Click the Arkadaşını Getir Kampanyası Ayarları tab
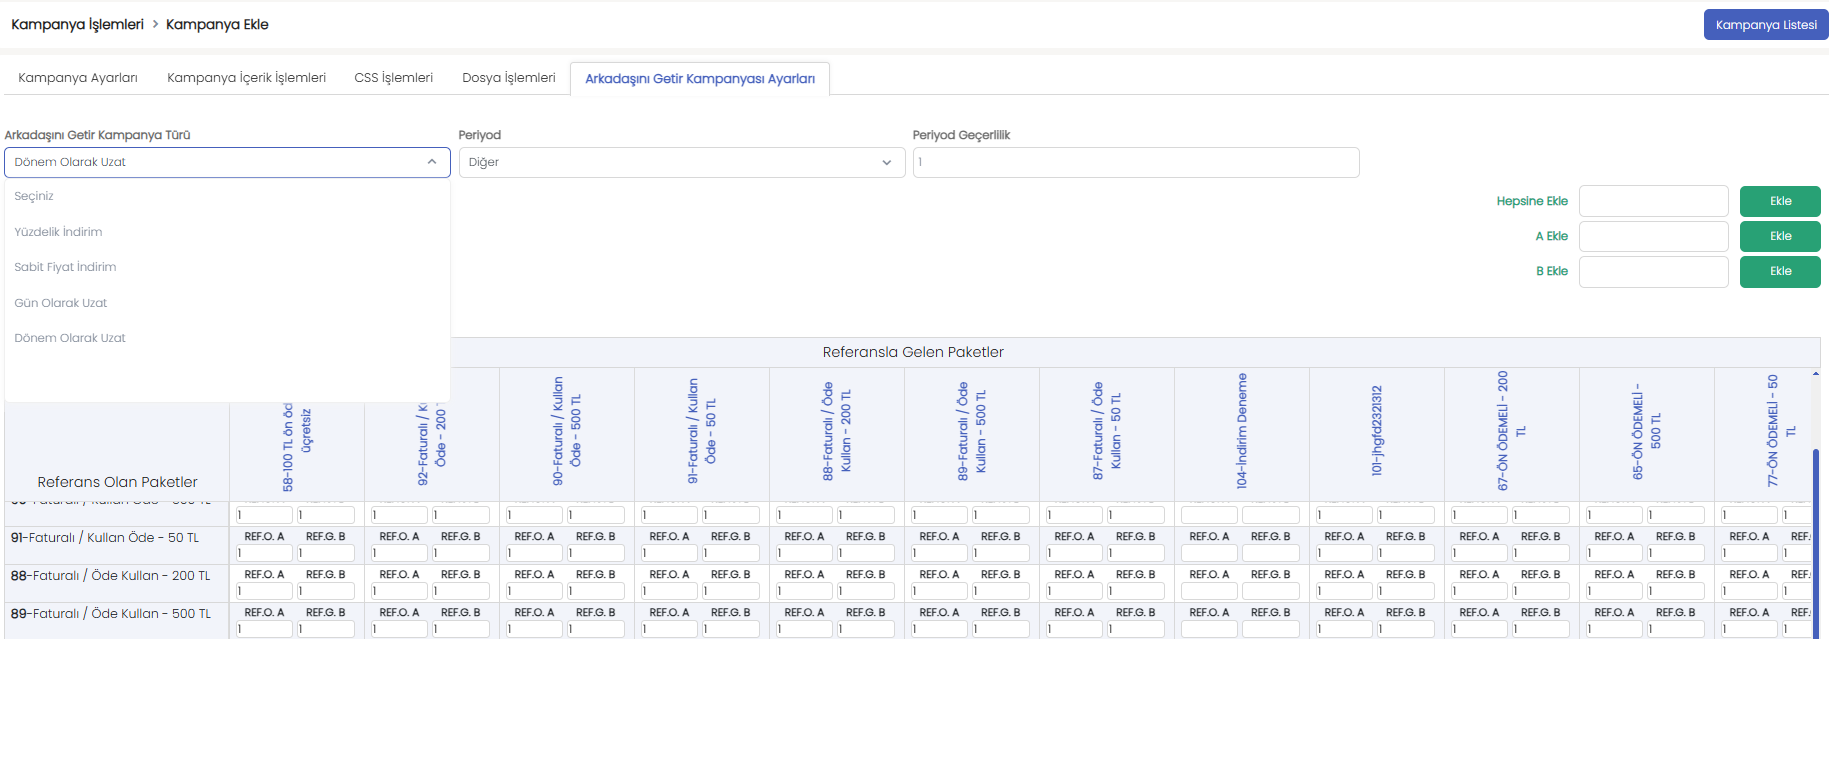 (699, 79)
